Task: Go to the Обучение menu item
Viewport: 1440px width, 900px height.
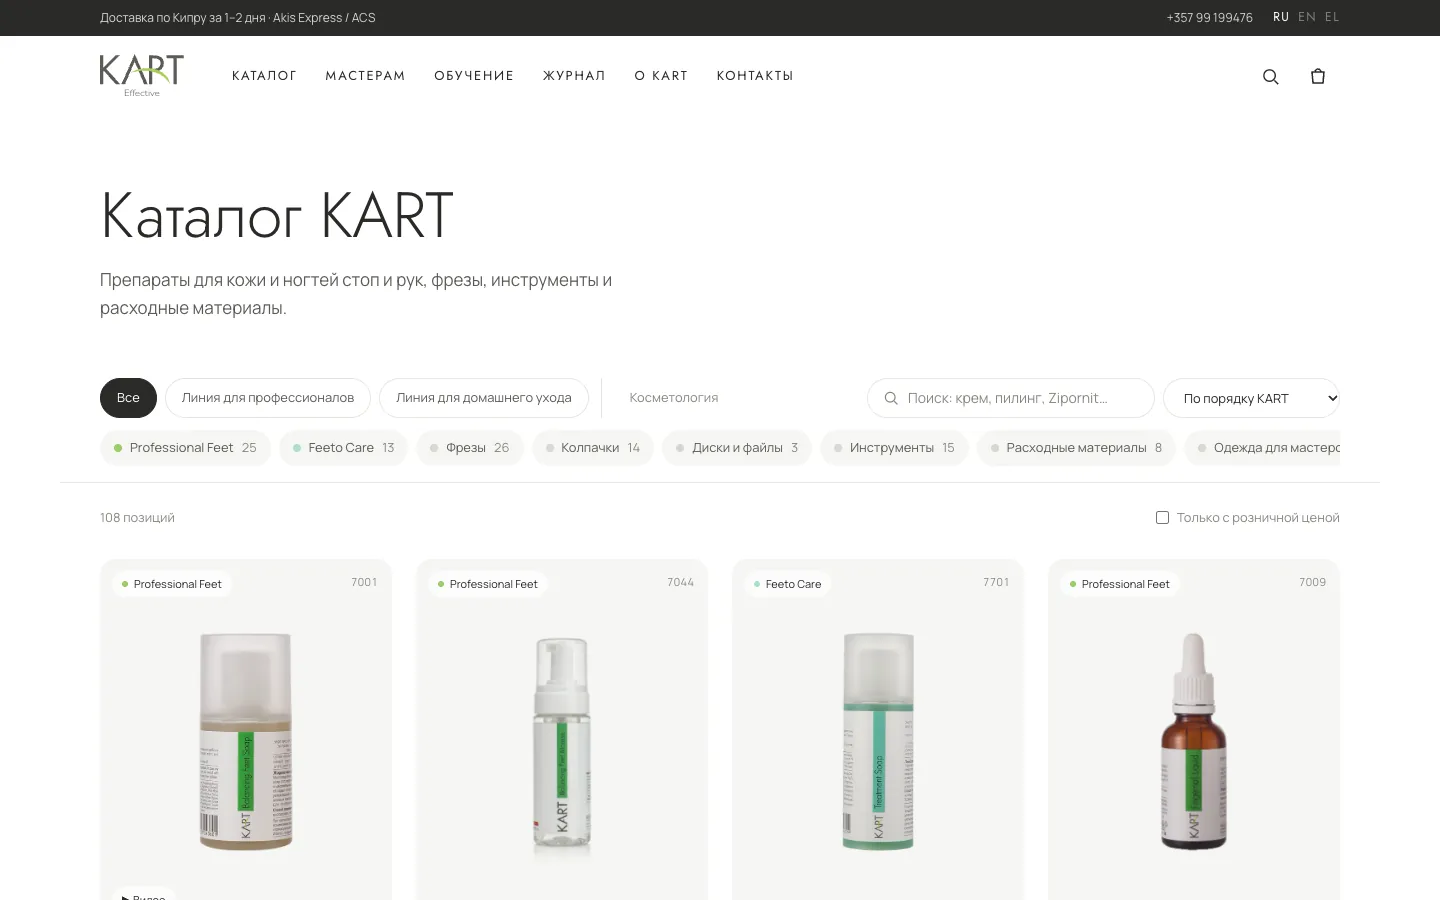Action: click(x=474, y=76)
